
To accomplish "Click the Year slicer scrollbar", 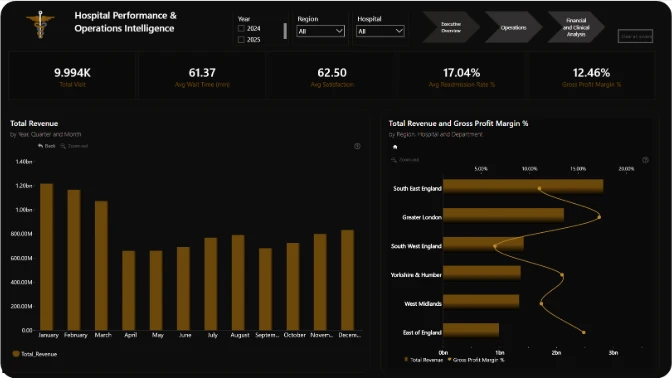I will point(285,31).
